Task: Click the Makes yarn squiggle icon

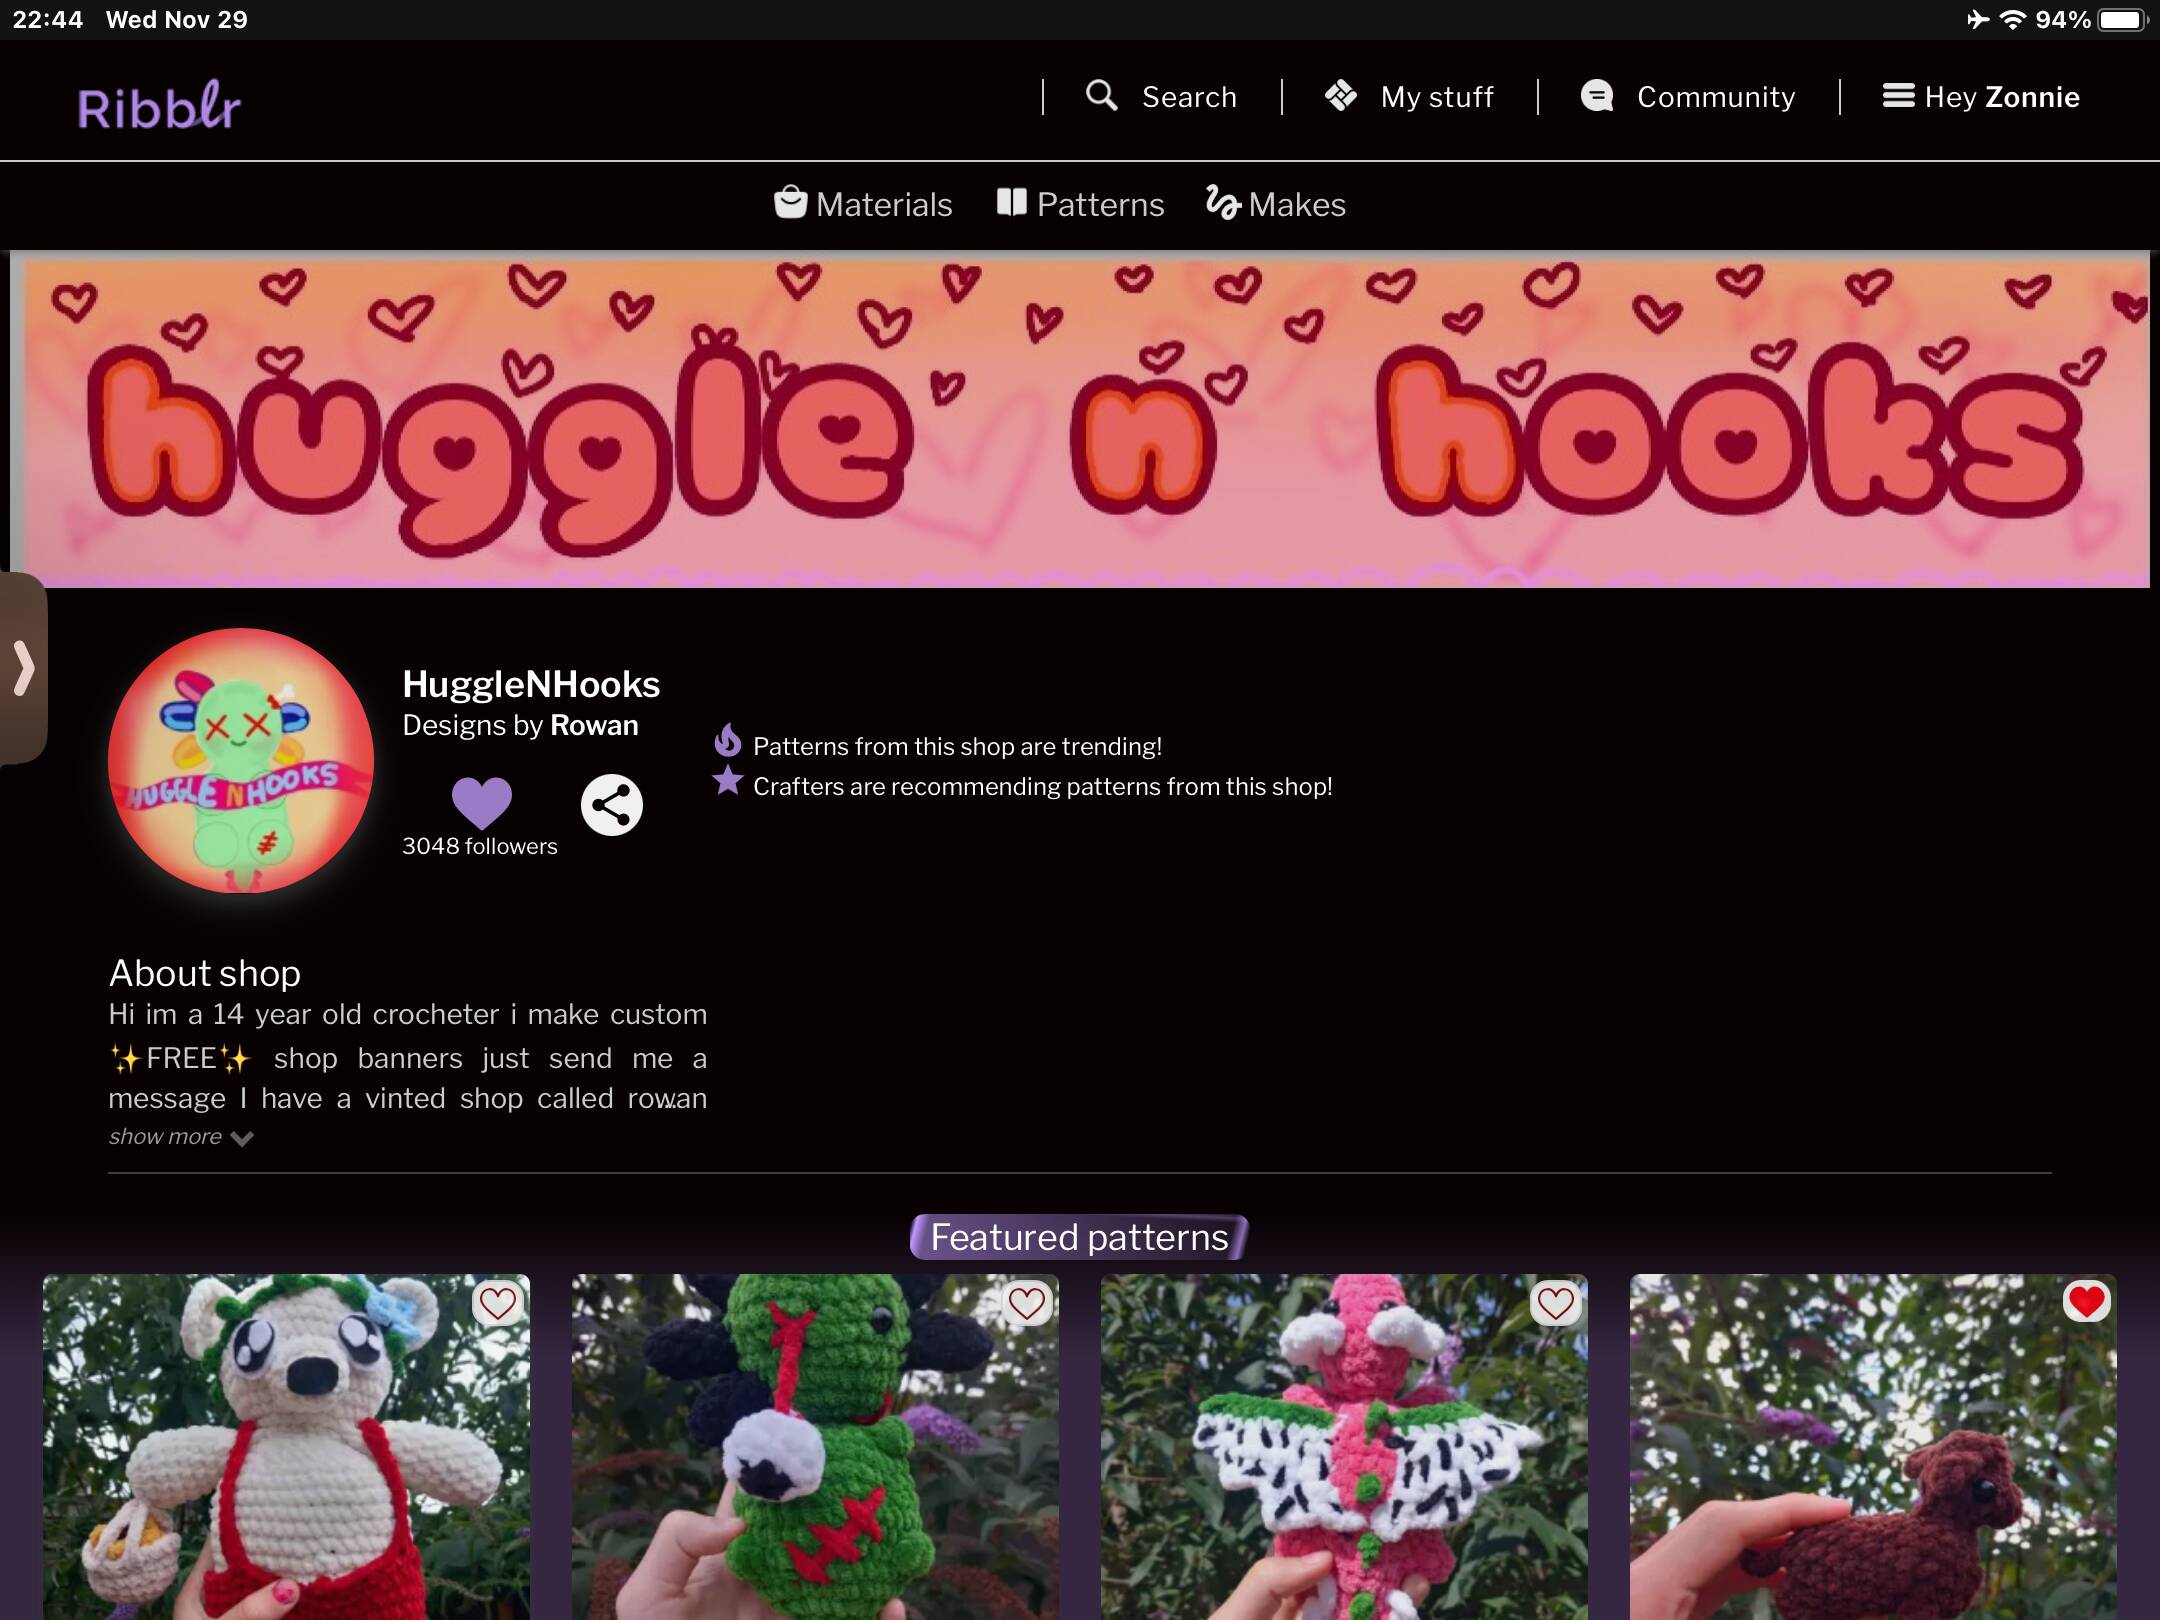Action: point(1222,202)
